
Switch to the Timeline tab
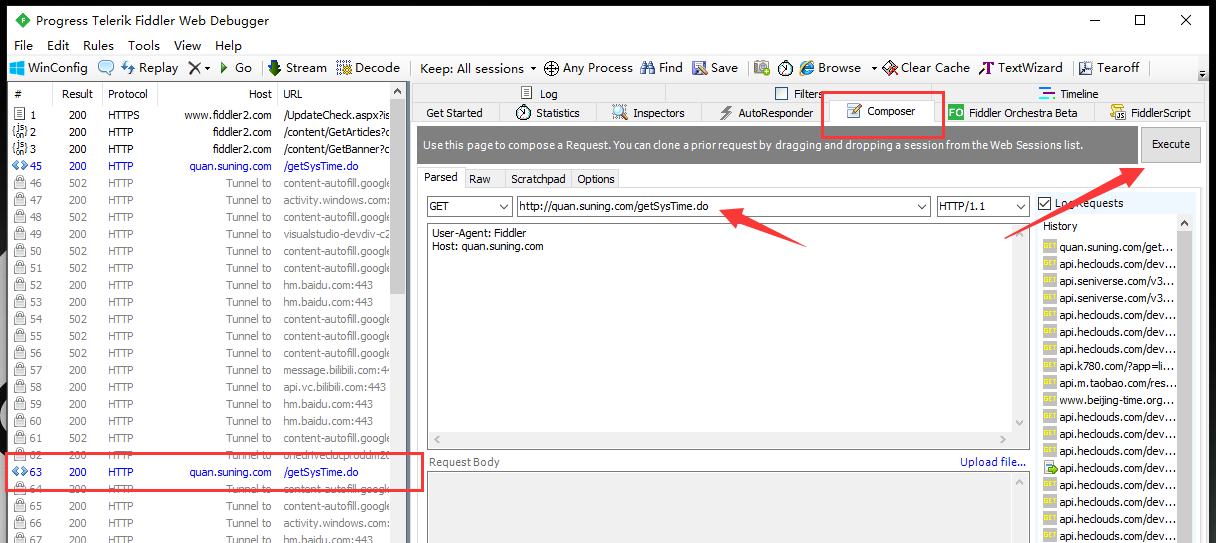(1069, 94)
